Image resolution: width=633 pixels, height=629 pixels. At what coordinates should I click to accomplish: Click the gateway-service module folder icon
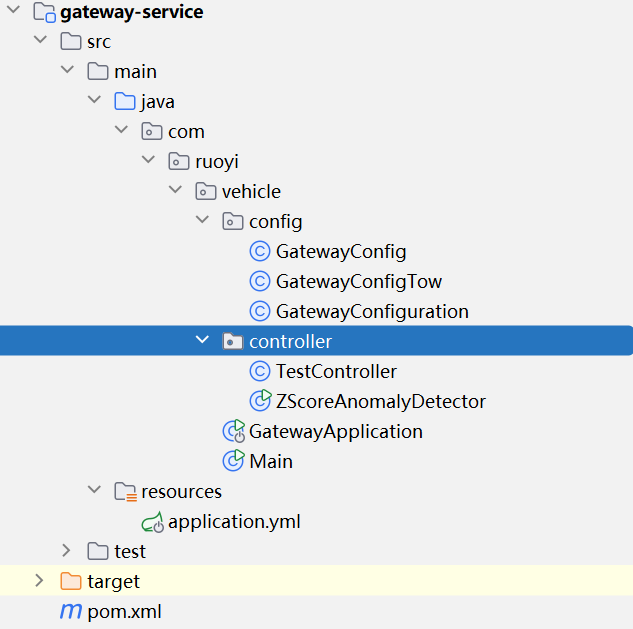coord(44,13)
